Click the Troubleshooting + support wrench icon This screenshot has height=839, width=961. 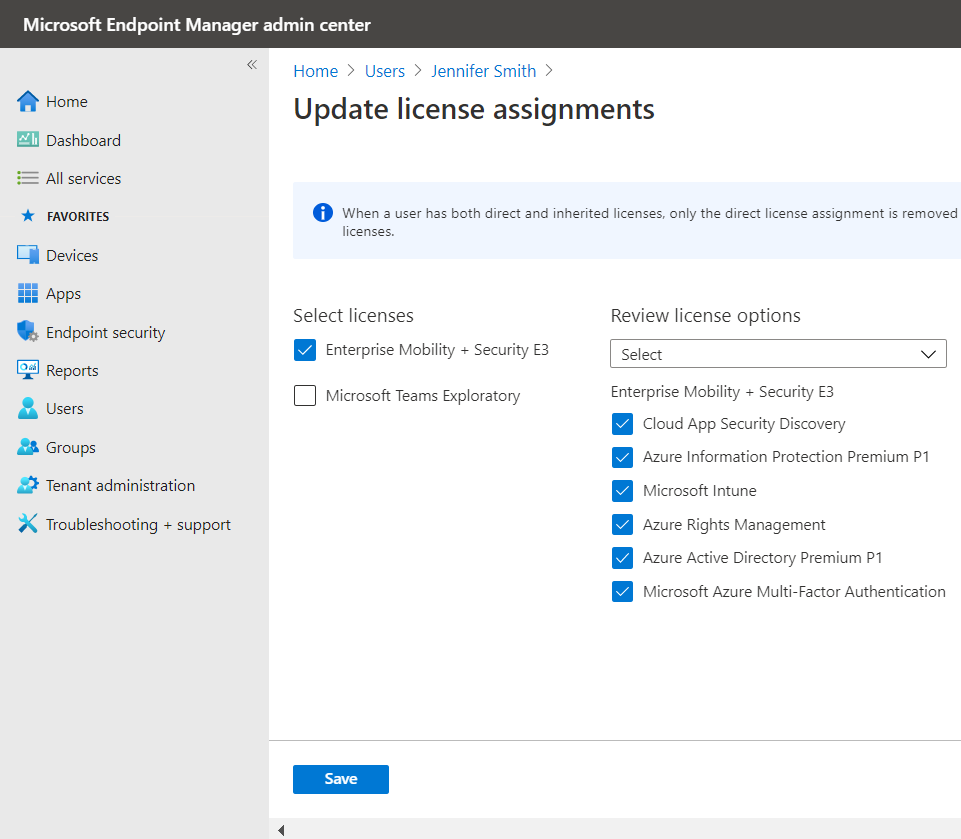[x=26, y=524]
